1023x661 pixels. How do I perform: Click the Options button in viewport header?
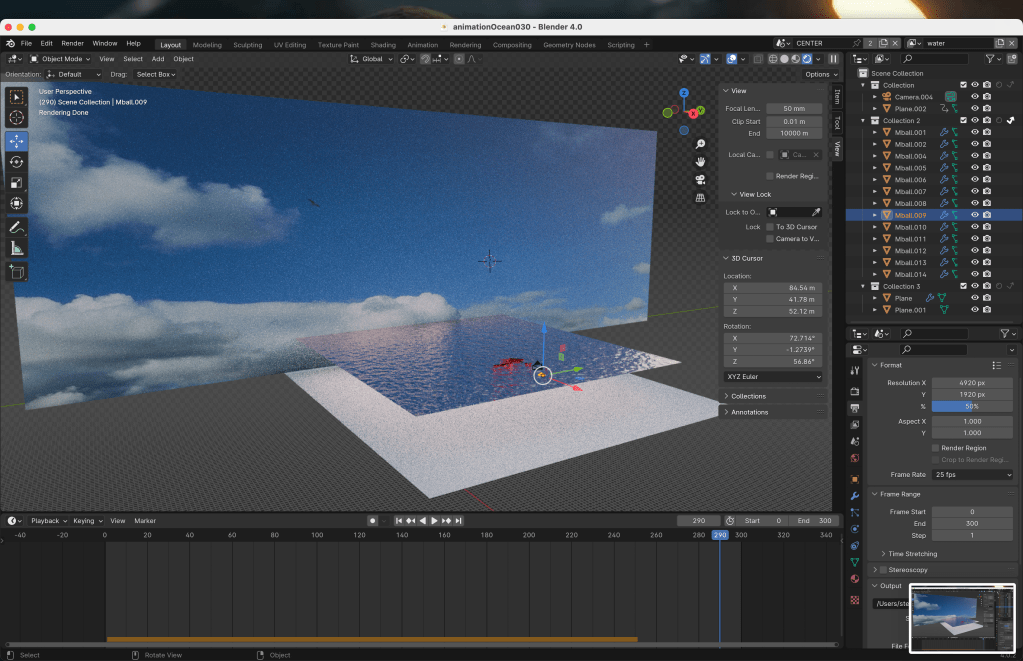[x=819, y=74]
